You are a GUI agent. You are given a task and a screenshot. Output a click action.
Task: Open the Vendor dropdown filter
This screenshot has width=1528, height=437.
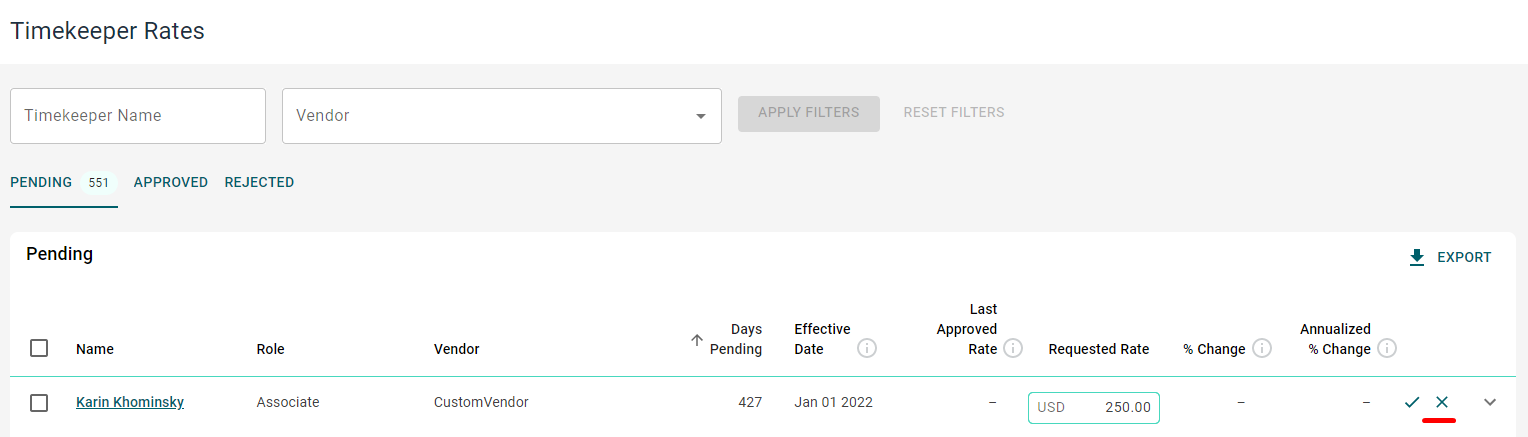pos(502,116)
